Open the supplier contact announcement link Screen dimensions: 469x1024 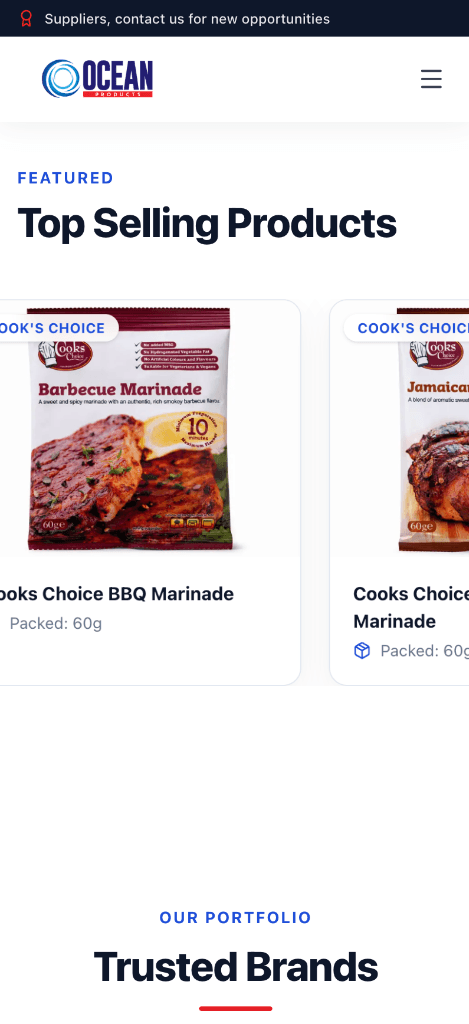187,19
